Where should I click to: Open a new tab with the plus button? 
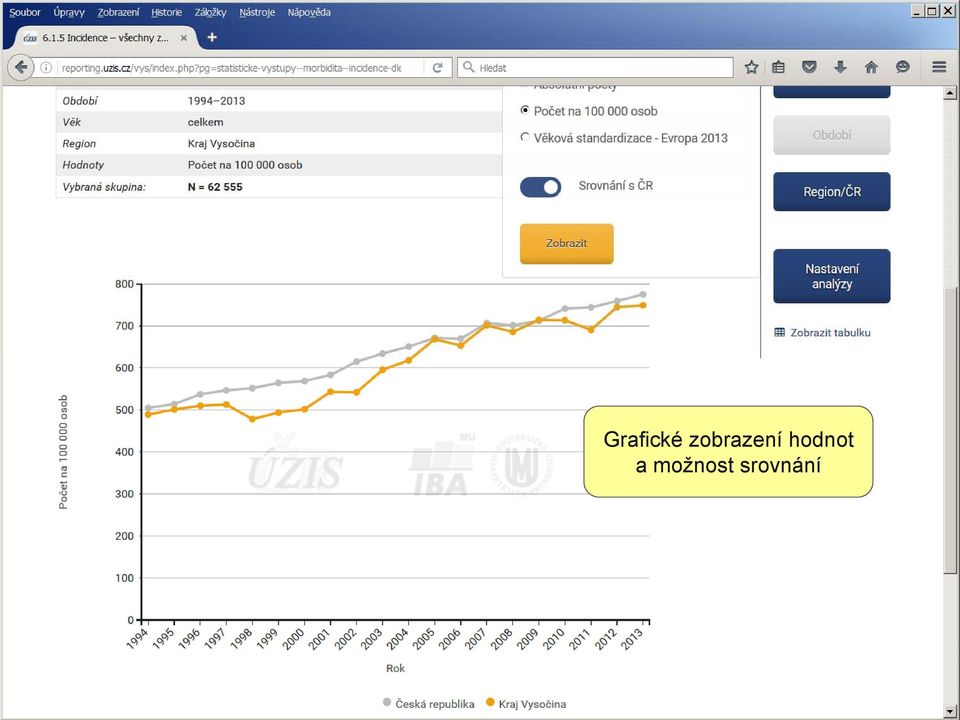212,37
